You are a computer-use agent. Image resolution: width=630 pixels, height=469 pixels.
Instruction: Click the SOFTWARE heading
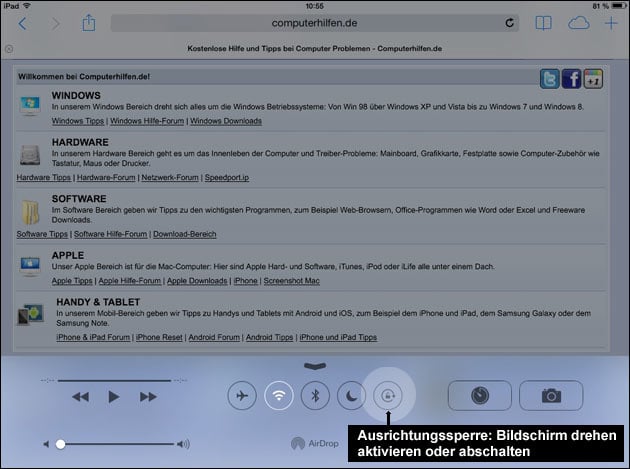point(79,199)
